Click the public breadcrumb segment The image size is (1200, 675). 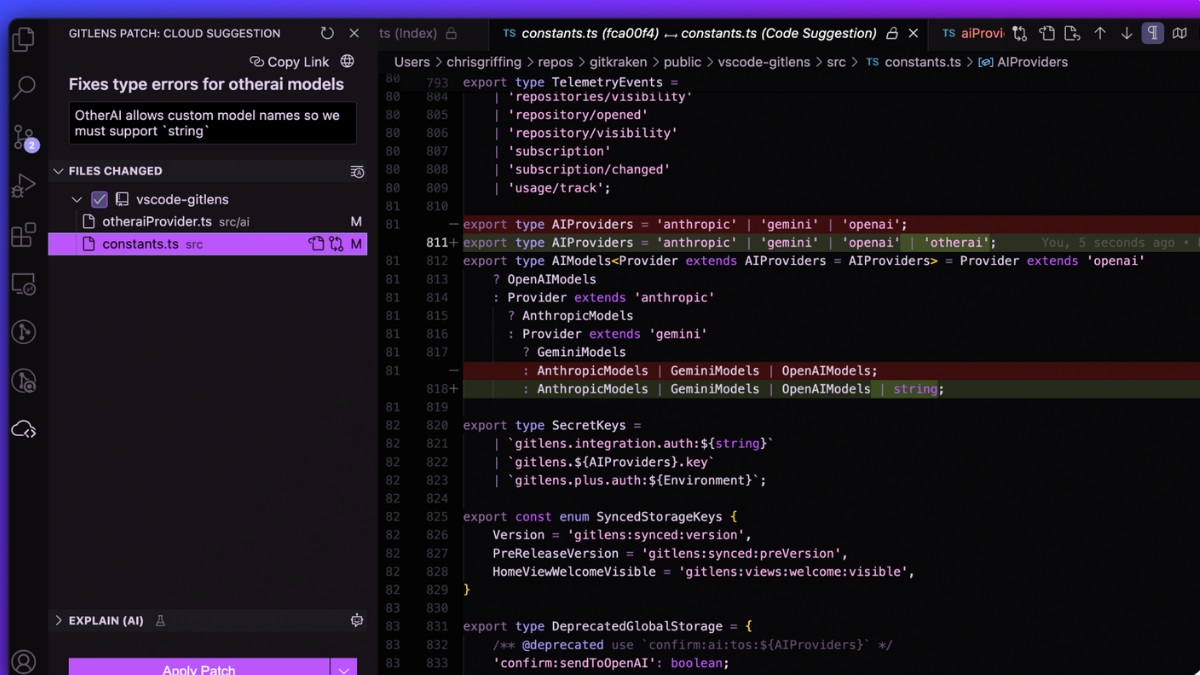[x=683, y=62]
